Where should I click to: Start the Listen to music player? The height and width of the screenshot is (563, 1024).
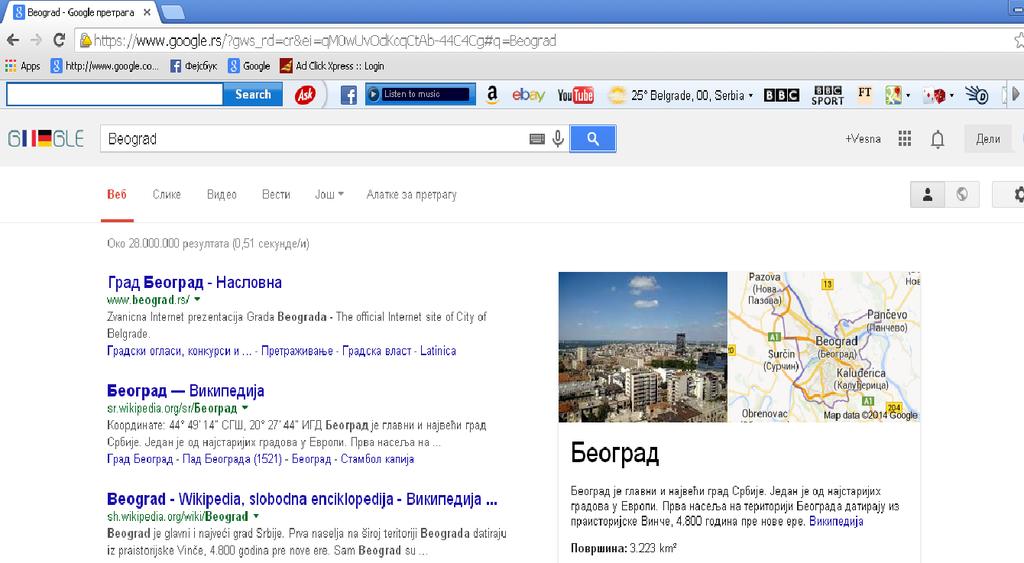coord(420,95)
